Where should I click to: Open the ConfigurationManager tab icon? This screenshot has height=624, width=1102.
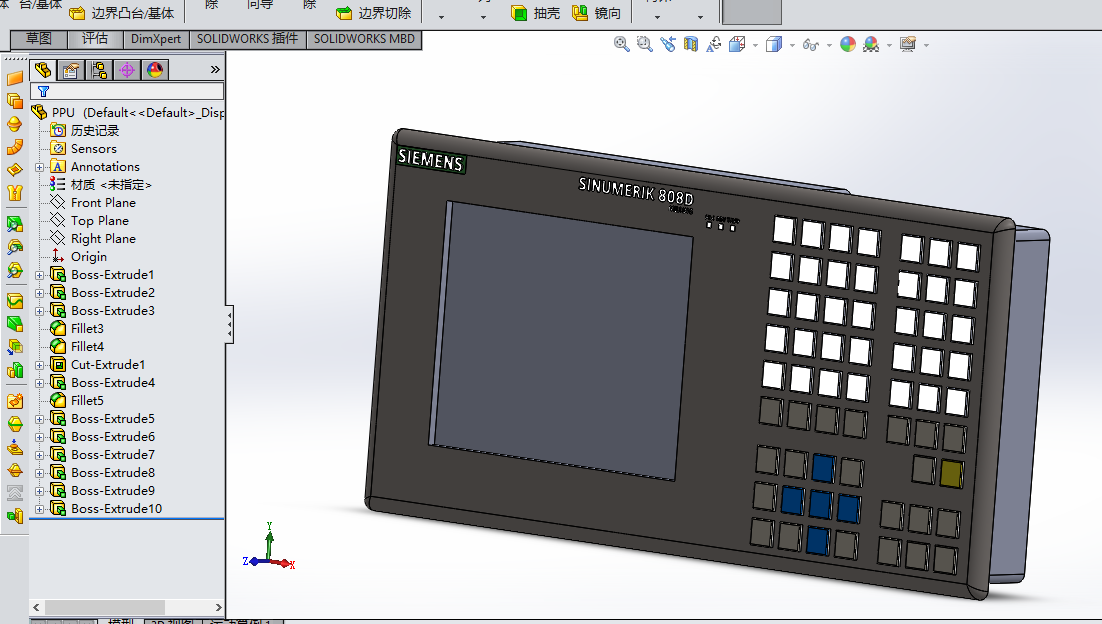click(98, 70)
